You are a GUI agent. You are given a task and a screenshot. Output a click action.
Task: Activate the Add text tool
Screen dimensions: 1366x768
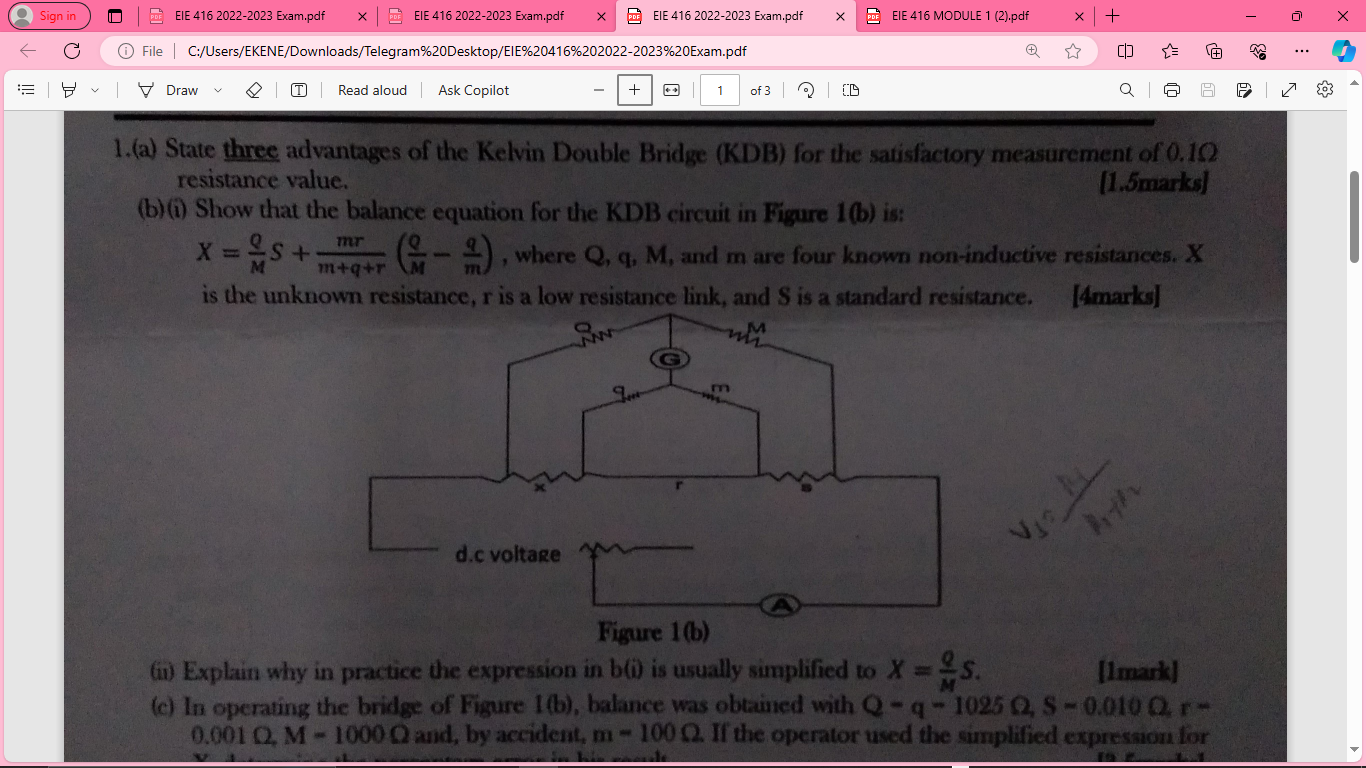click(297, 89)
